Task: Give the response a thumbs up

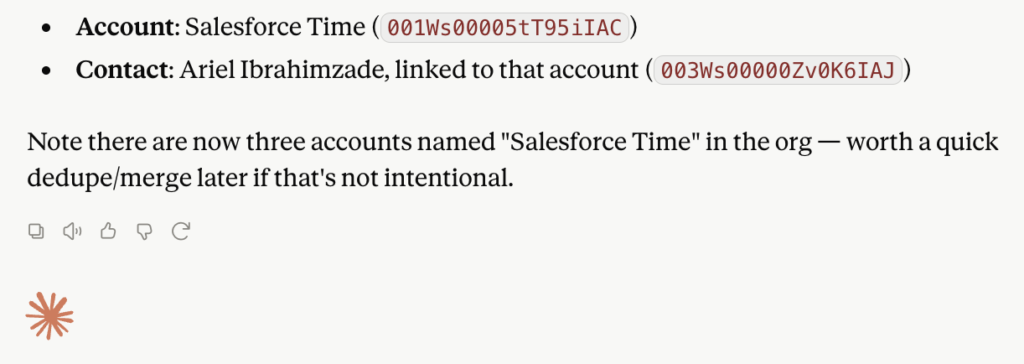Action: coord(108,231)
